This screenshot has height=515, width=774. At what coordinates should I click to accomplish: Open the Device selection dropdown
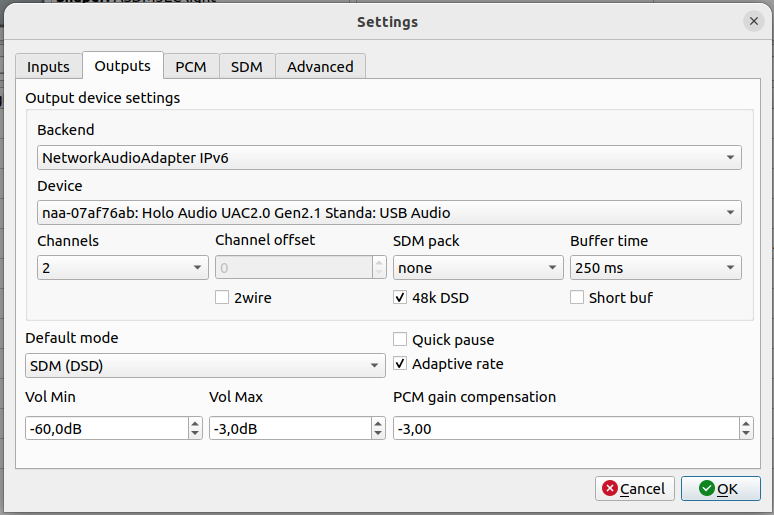(x=388, y=213)
